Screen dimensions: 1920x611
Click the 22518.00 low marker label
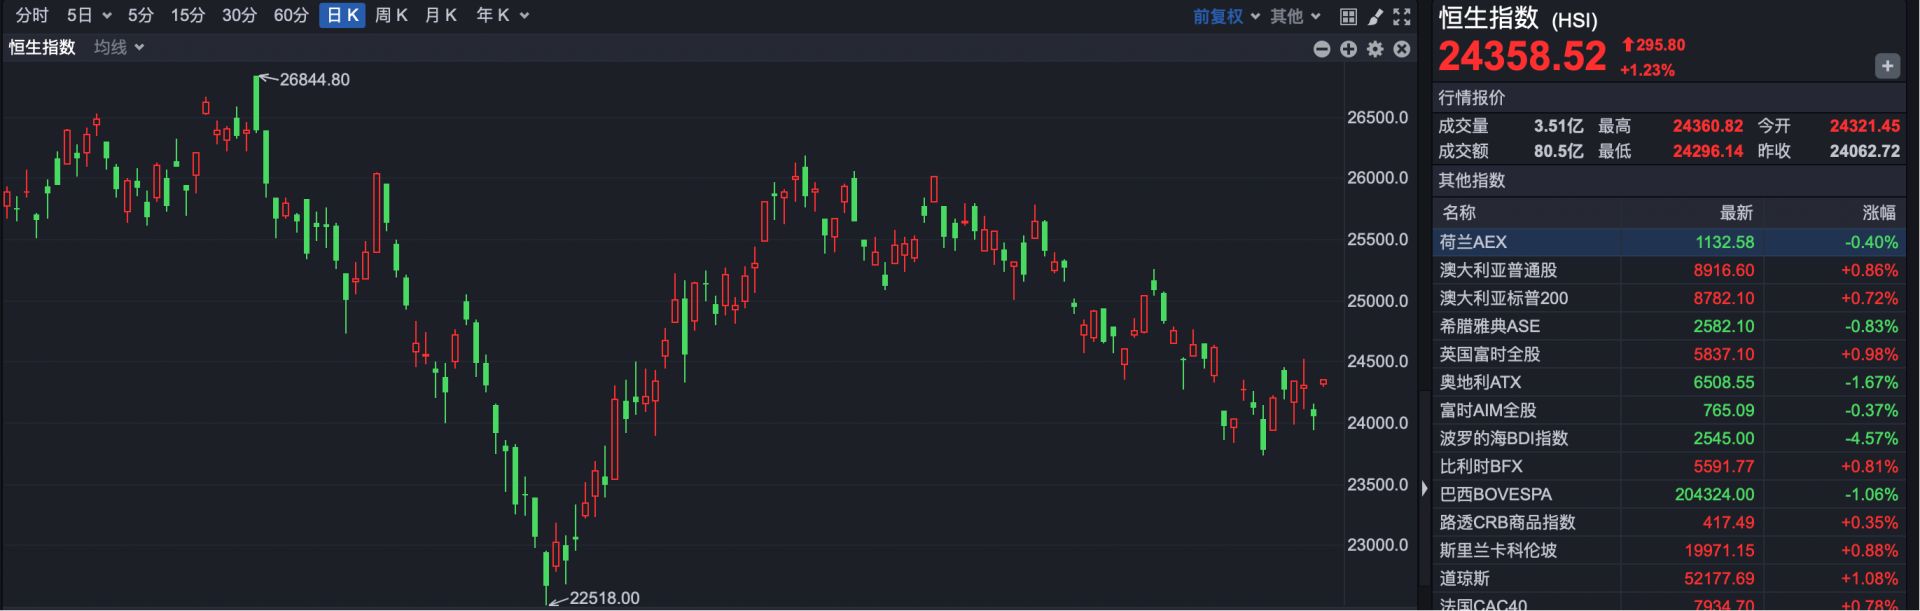tap(604, 598)
